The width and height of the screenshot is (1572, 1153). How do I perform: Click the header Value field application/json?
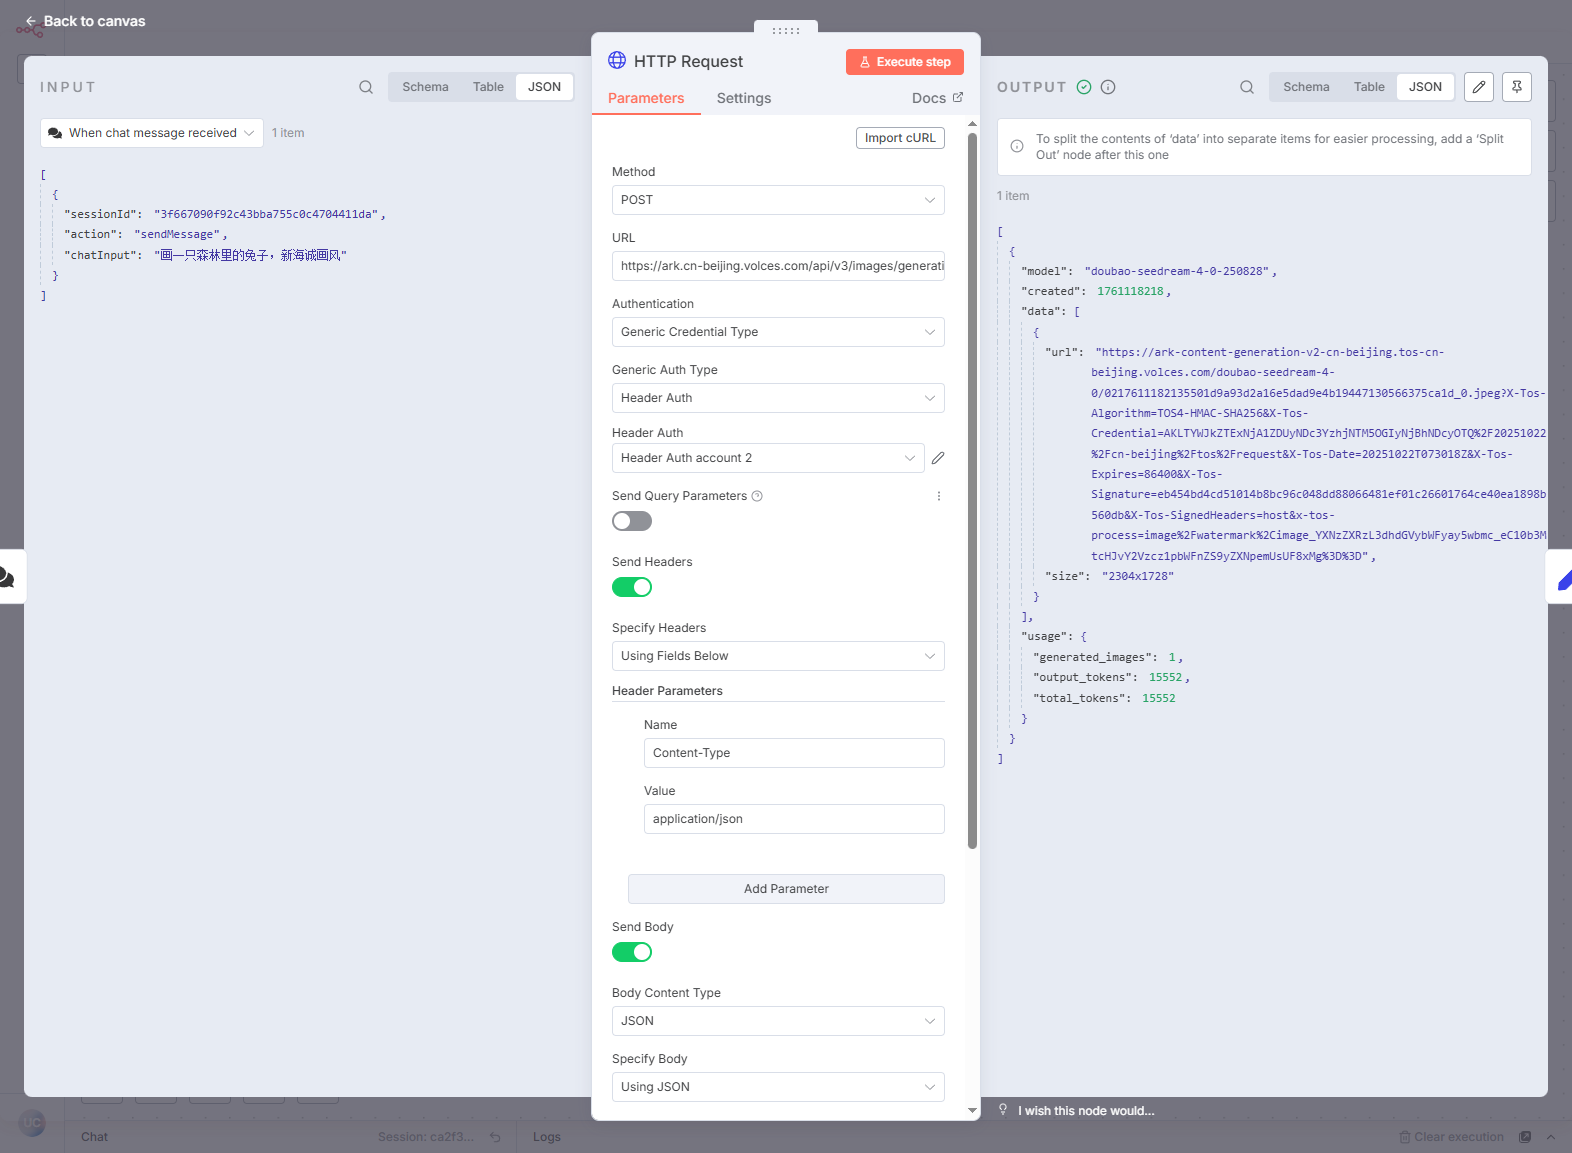click(794, 819)
